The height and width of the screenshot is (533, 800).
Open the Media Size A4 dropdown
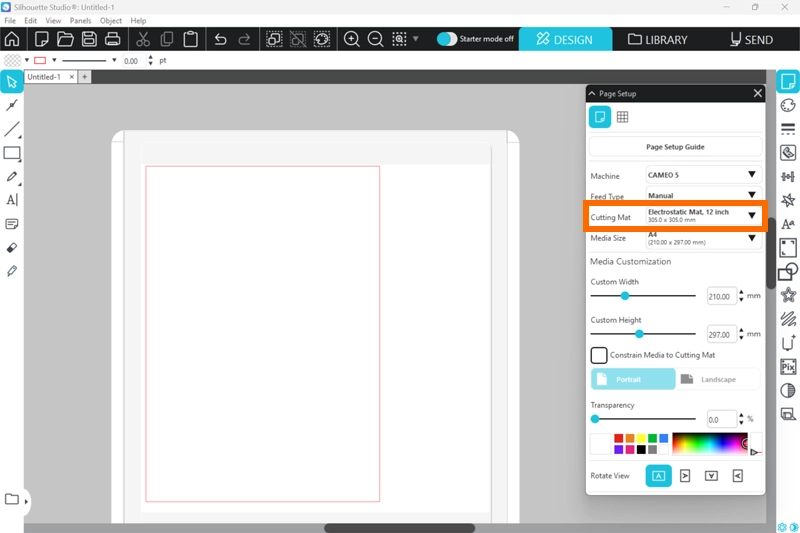700,238
